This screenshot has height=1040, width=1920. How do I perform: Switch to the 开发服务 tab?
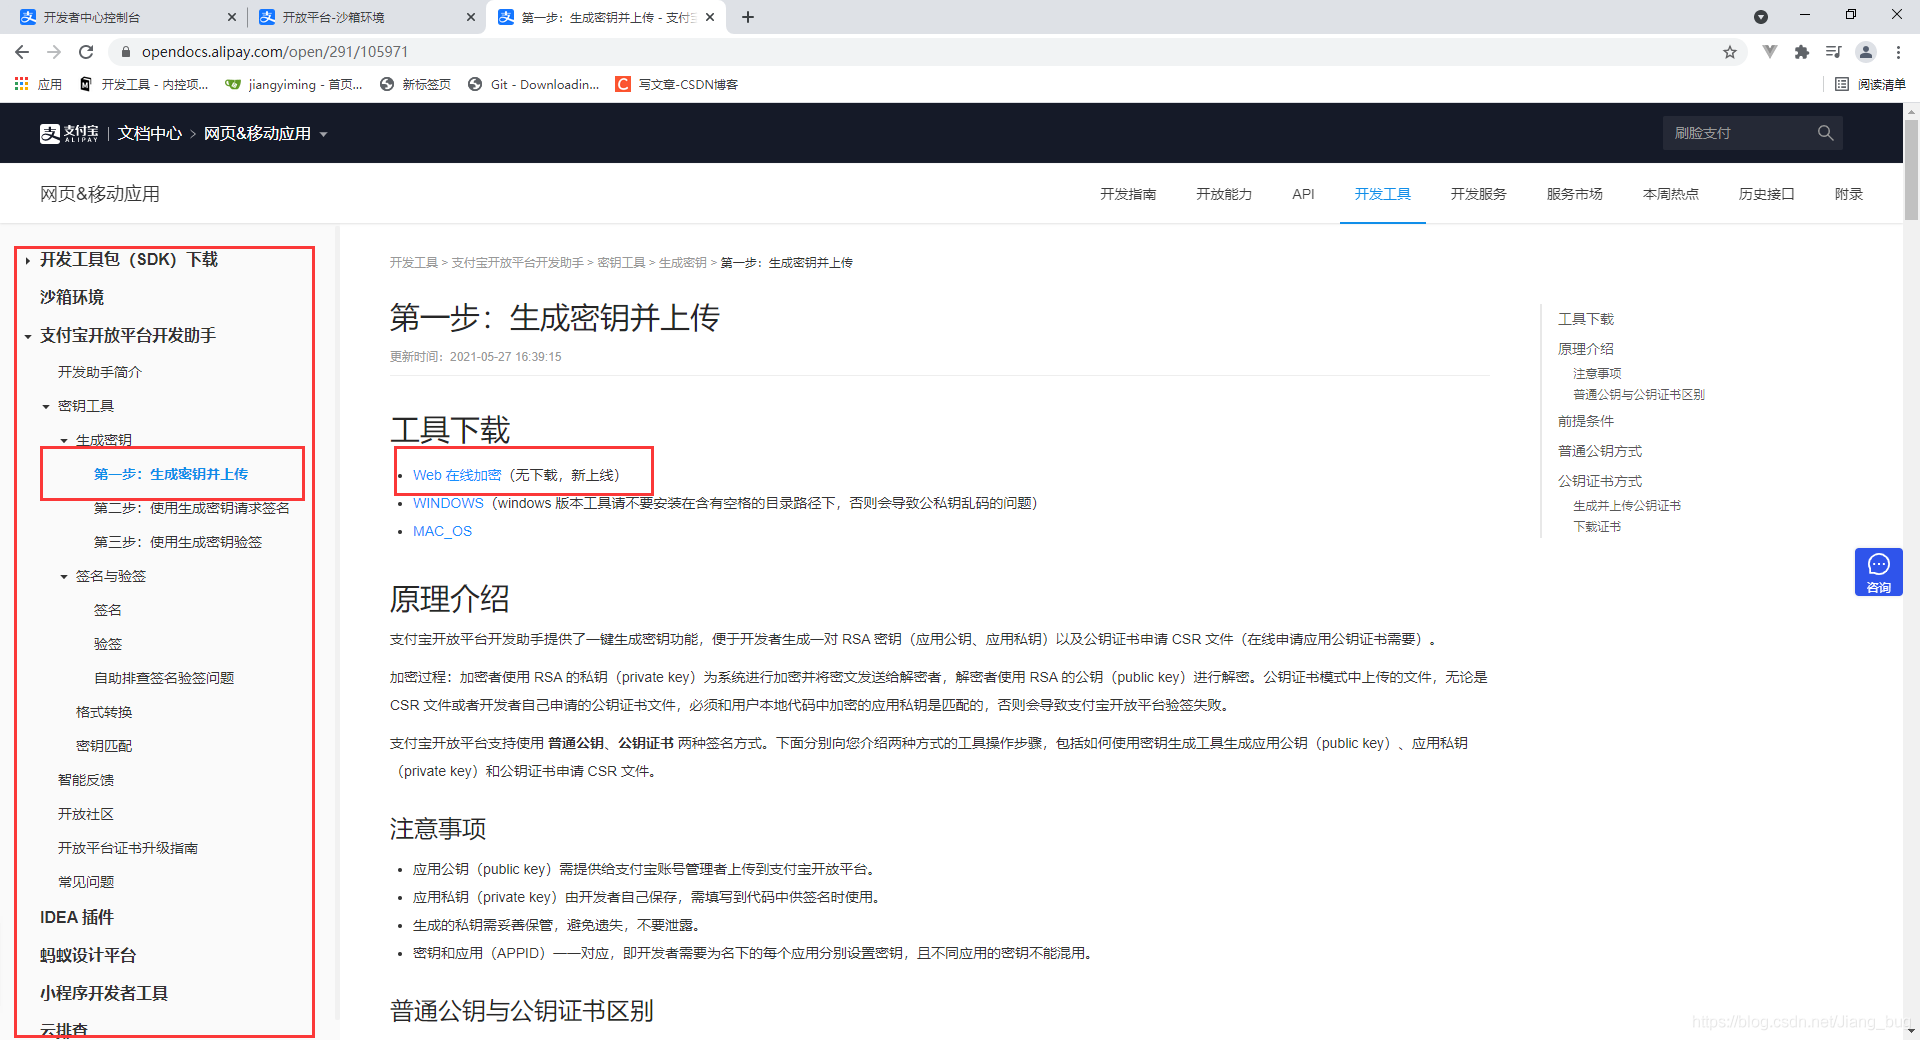[1479, 194]
